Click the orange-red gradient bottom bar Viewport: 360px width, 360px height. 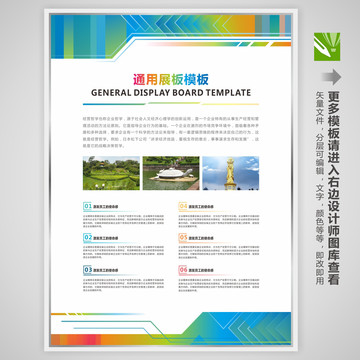pyautogui.click(x=113, y=339)
